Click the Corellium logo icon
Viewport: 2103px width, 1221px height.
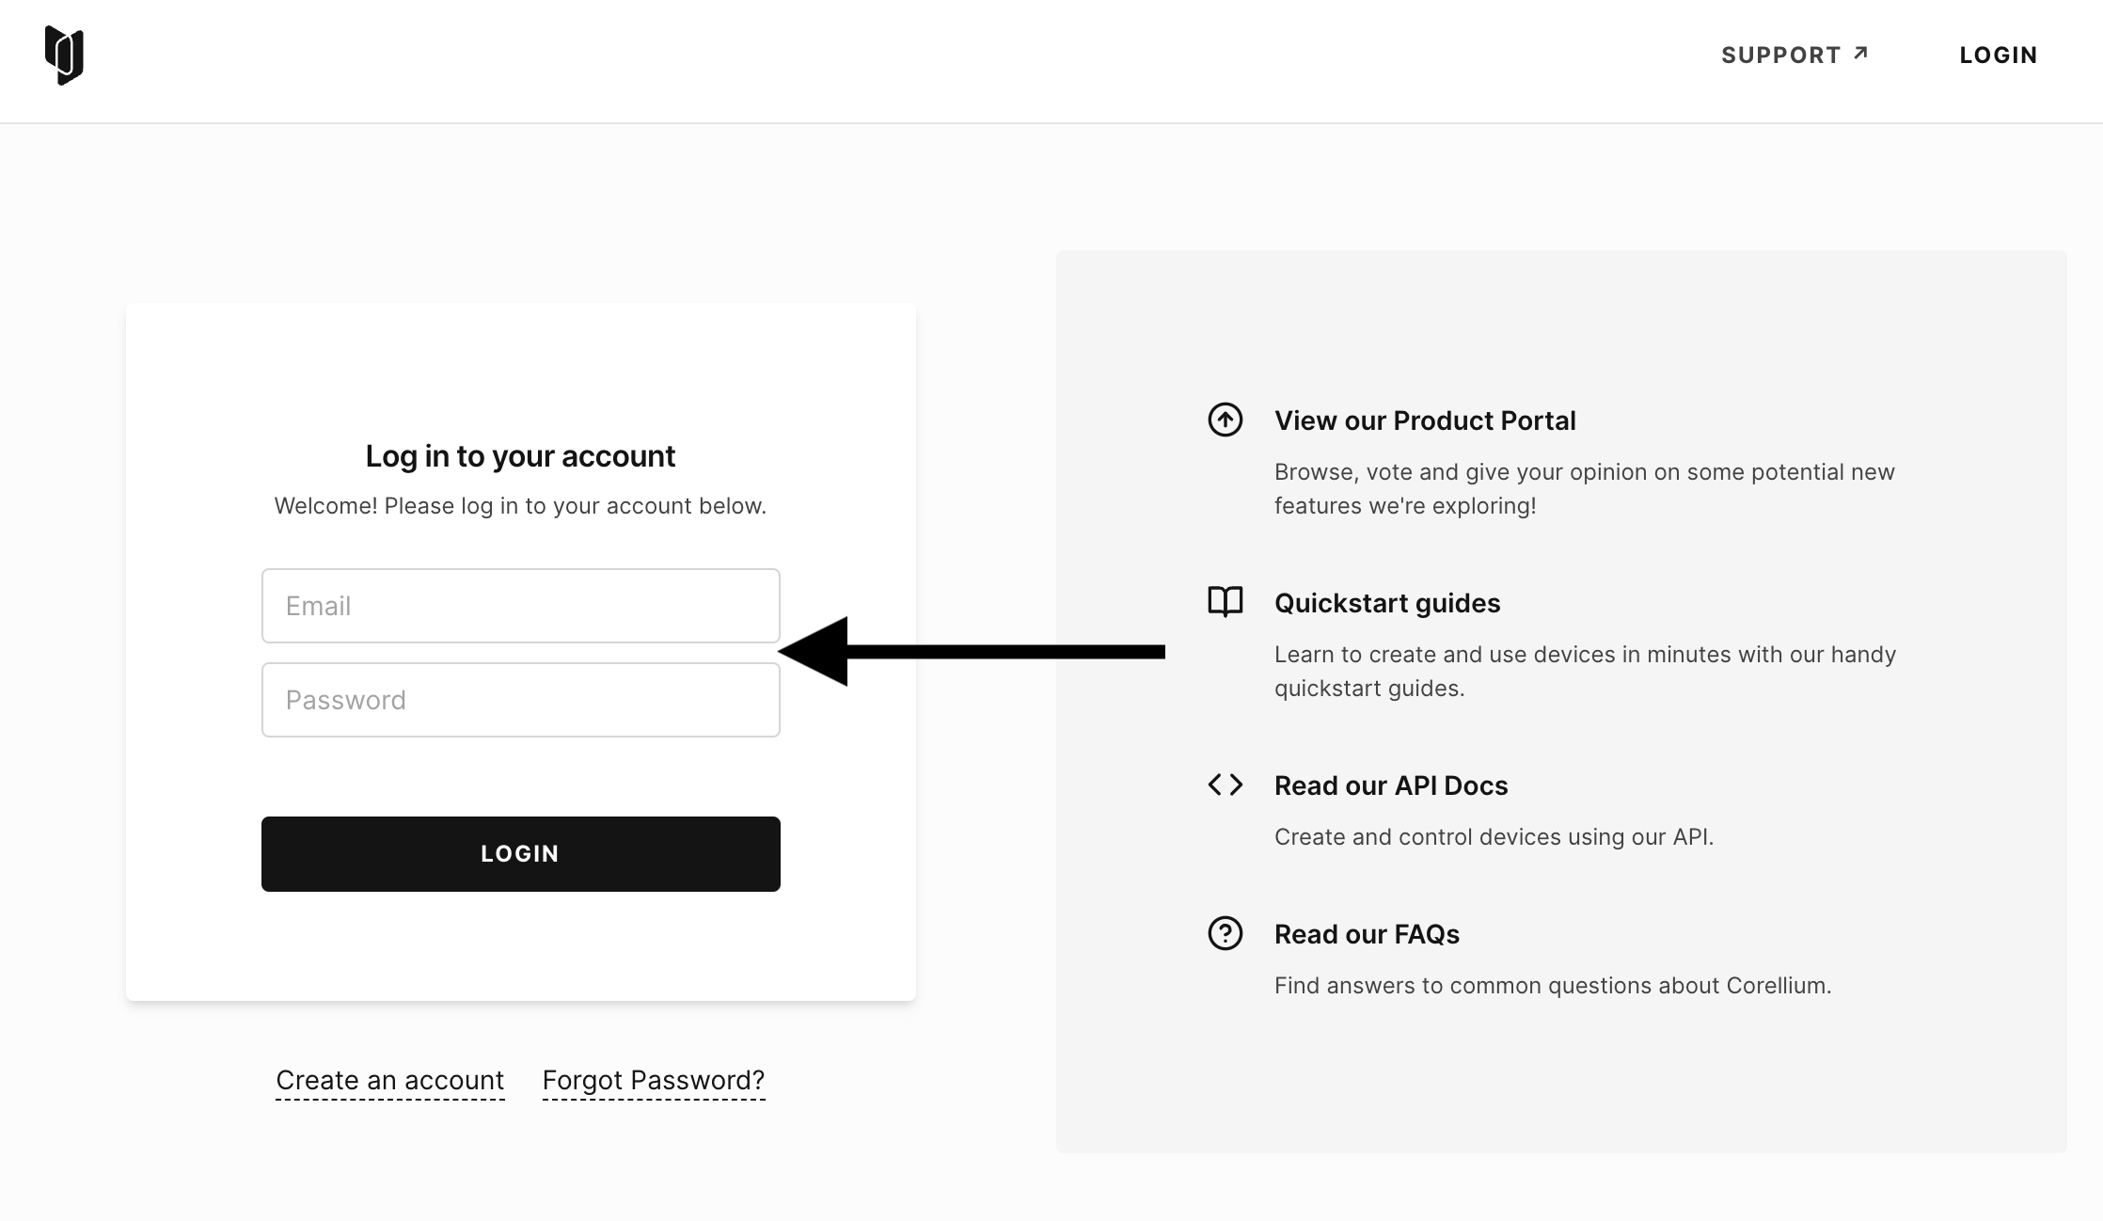pos(64,55)
